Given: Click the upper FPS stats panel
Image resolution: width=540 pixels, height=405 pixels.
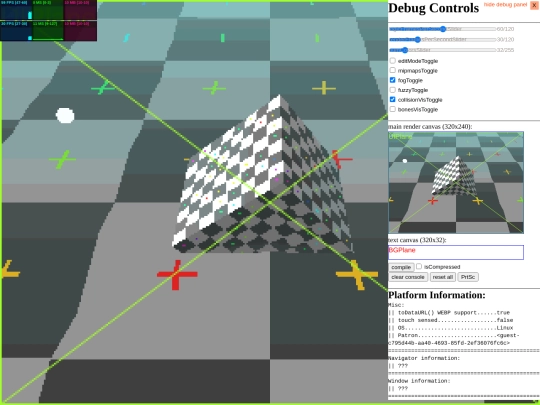Looking at the screenshot, I should click(x=16, y=10).
